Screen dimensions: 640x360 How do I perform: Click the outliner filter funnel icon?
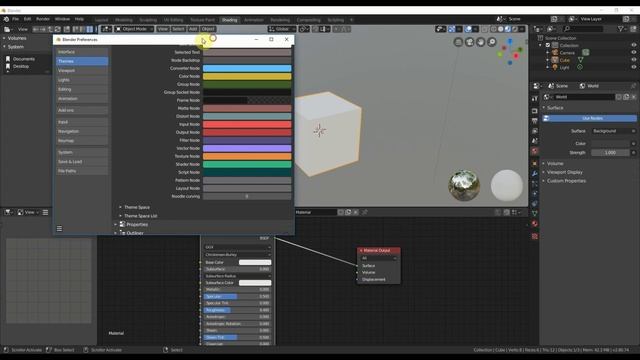pos(620,29)
